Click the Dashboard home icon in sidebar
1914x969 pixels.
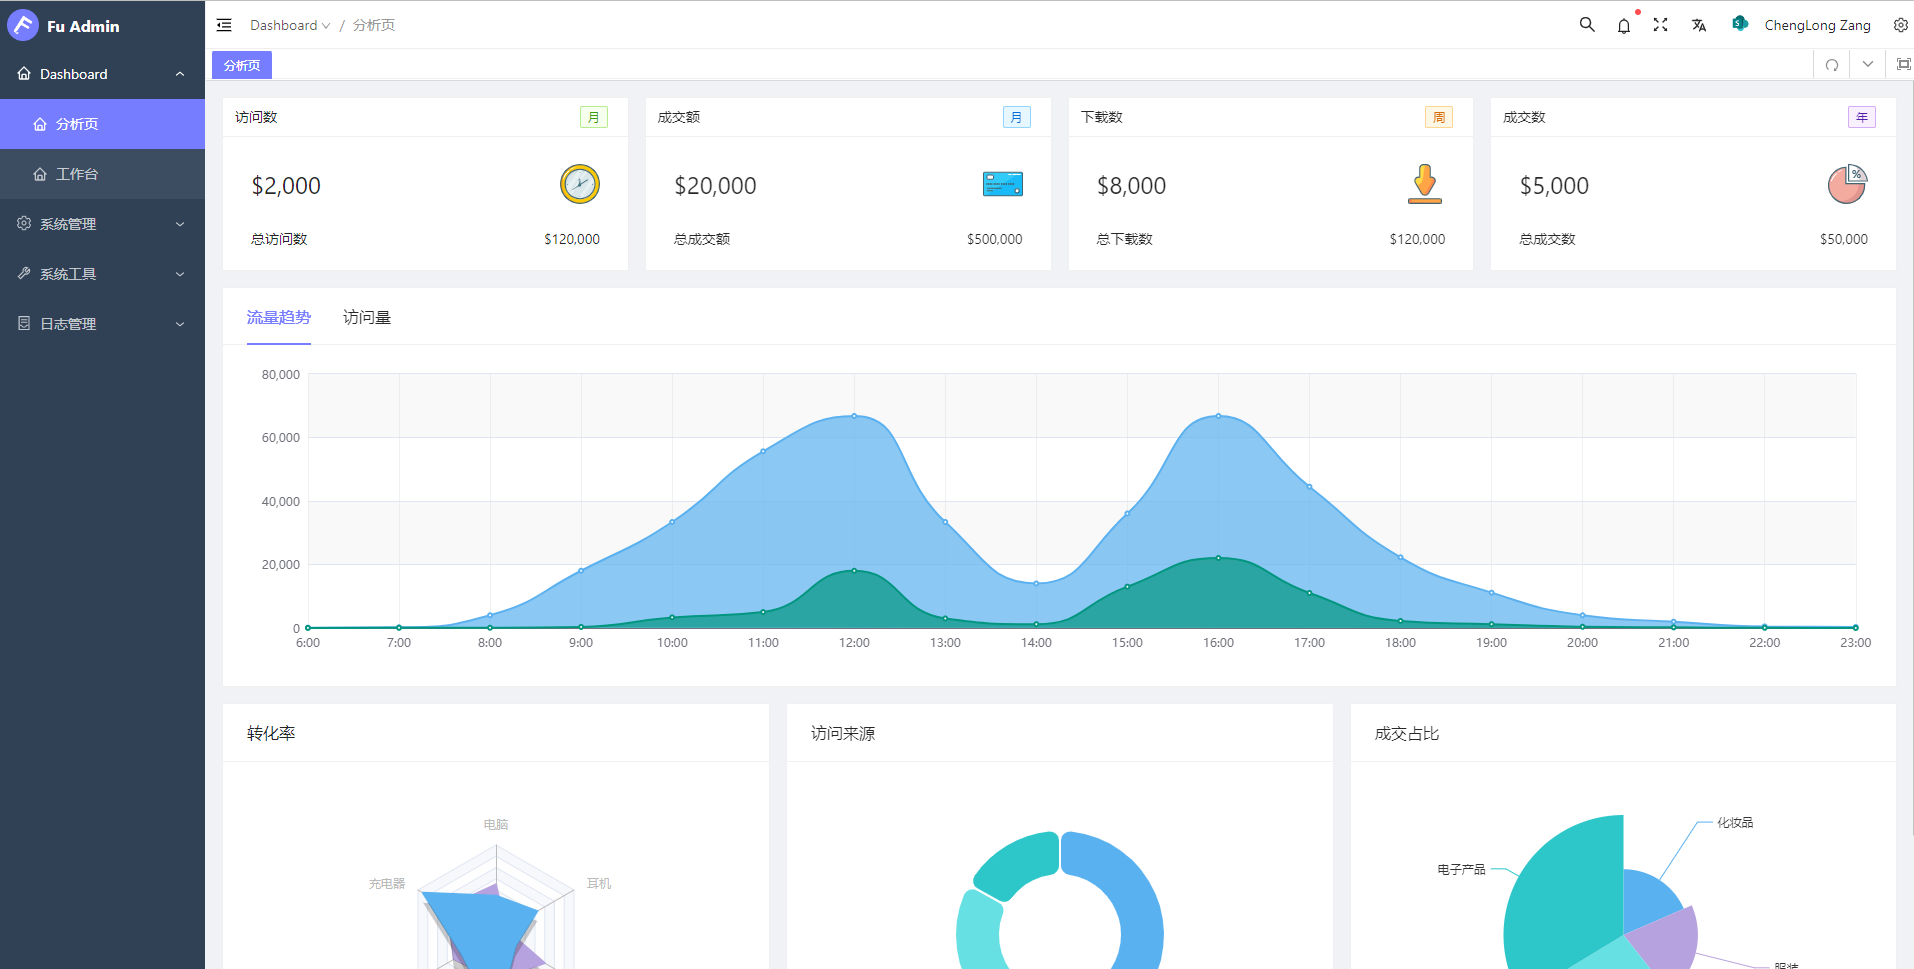[x=24, y=74]
